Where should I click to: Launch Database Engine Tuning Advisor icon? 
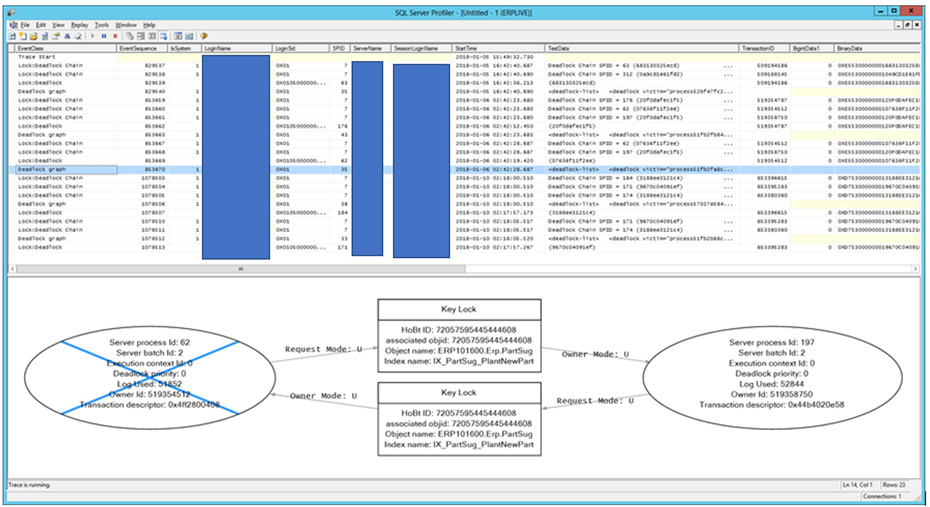click(x=178, y=36)
